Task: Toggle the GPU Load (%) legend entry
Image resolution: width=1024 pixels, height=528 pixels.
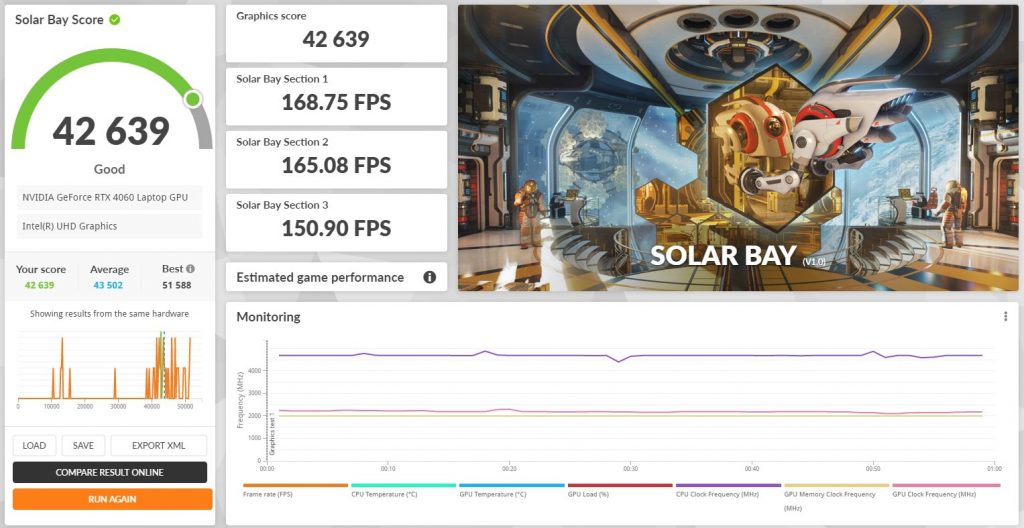Action: [x=620, y=491]
